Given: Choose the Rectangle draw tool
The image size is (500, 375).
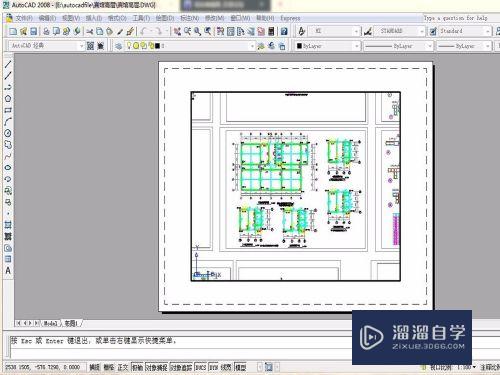Looking at the screenshot, I should point(8,110).
